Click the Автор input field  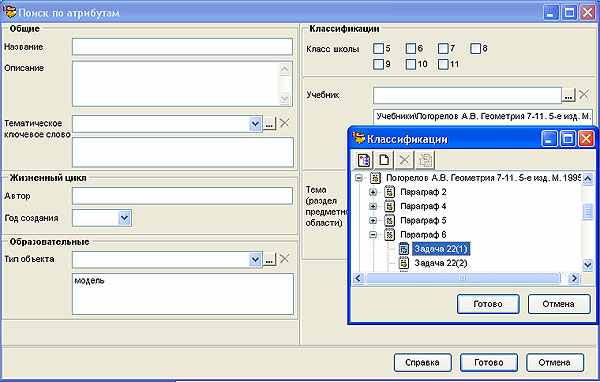pos(183,196)
